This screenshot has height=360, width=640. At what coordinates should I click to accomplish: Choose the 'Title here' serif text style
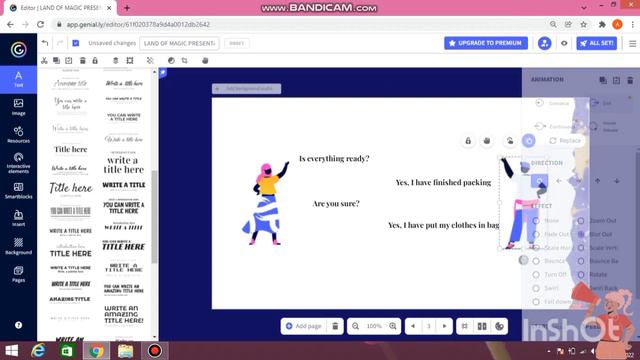click(x=71, y=149)
